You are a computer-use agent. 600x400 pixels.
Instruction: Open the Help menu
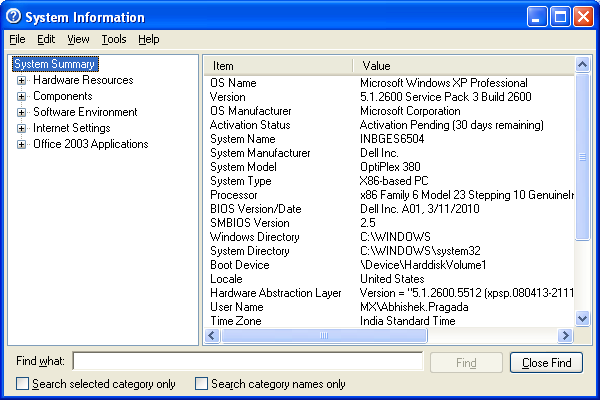[149, 39]
